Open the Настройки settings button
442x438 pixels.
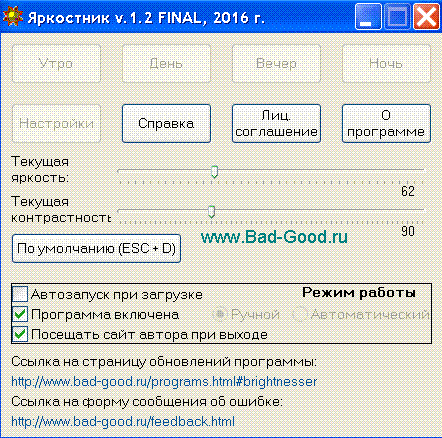[x=56, y=124]
